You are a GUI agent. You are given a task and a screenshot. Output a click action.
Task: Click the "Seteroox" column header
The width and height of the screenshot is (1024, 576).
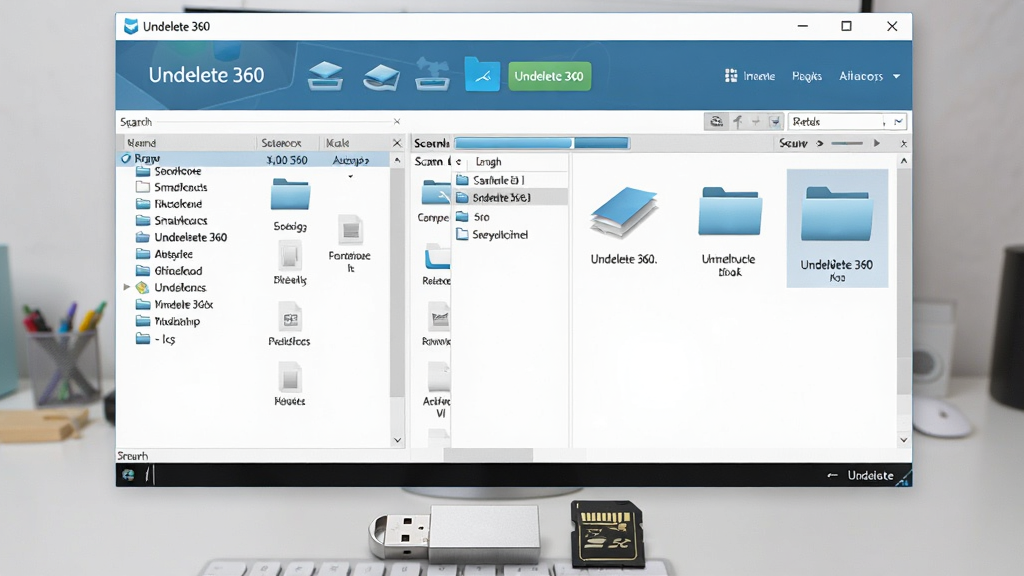281,143
